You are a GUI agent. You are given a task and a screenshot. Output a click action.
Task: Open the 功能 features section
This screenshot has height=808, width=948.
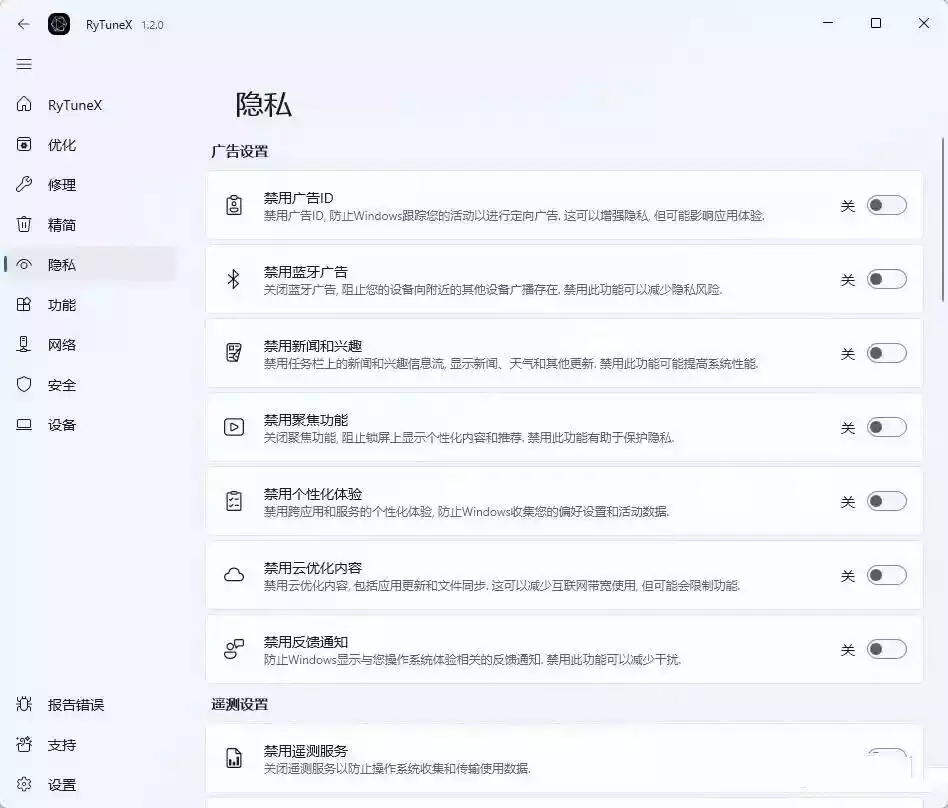[x=62, y=304]
